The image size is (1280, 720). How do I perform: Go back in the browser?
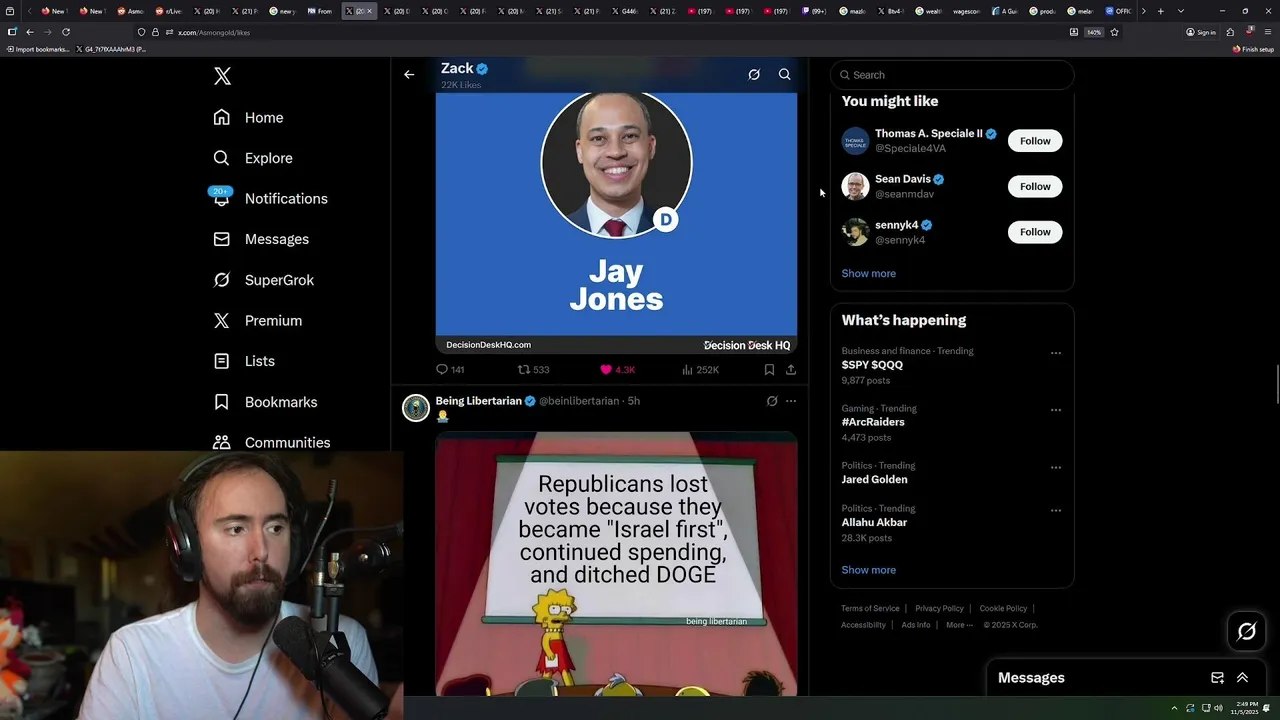29,32
